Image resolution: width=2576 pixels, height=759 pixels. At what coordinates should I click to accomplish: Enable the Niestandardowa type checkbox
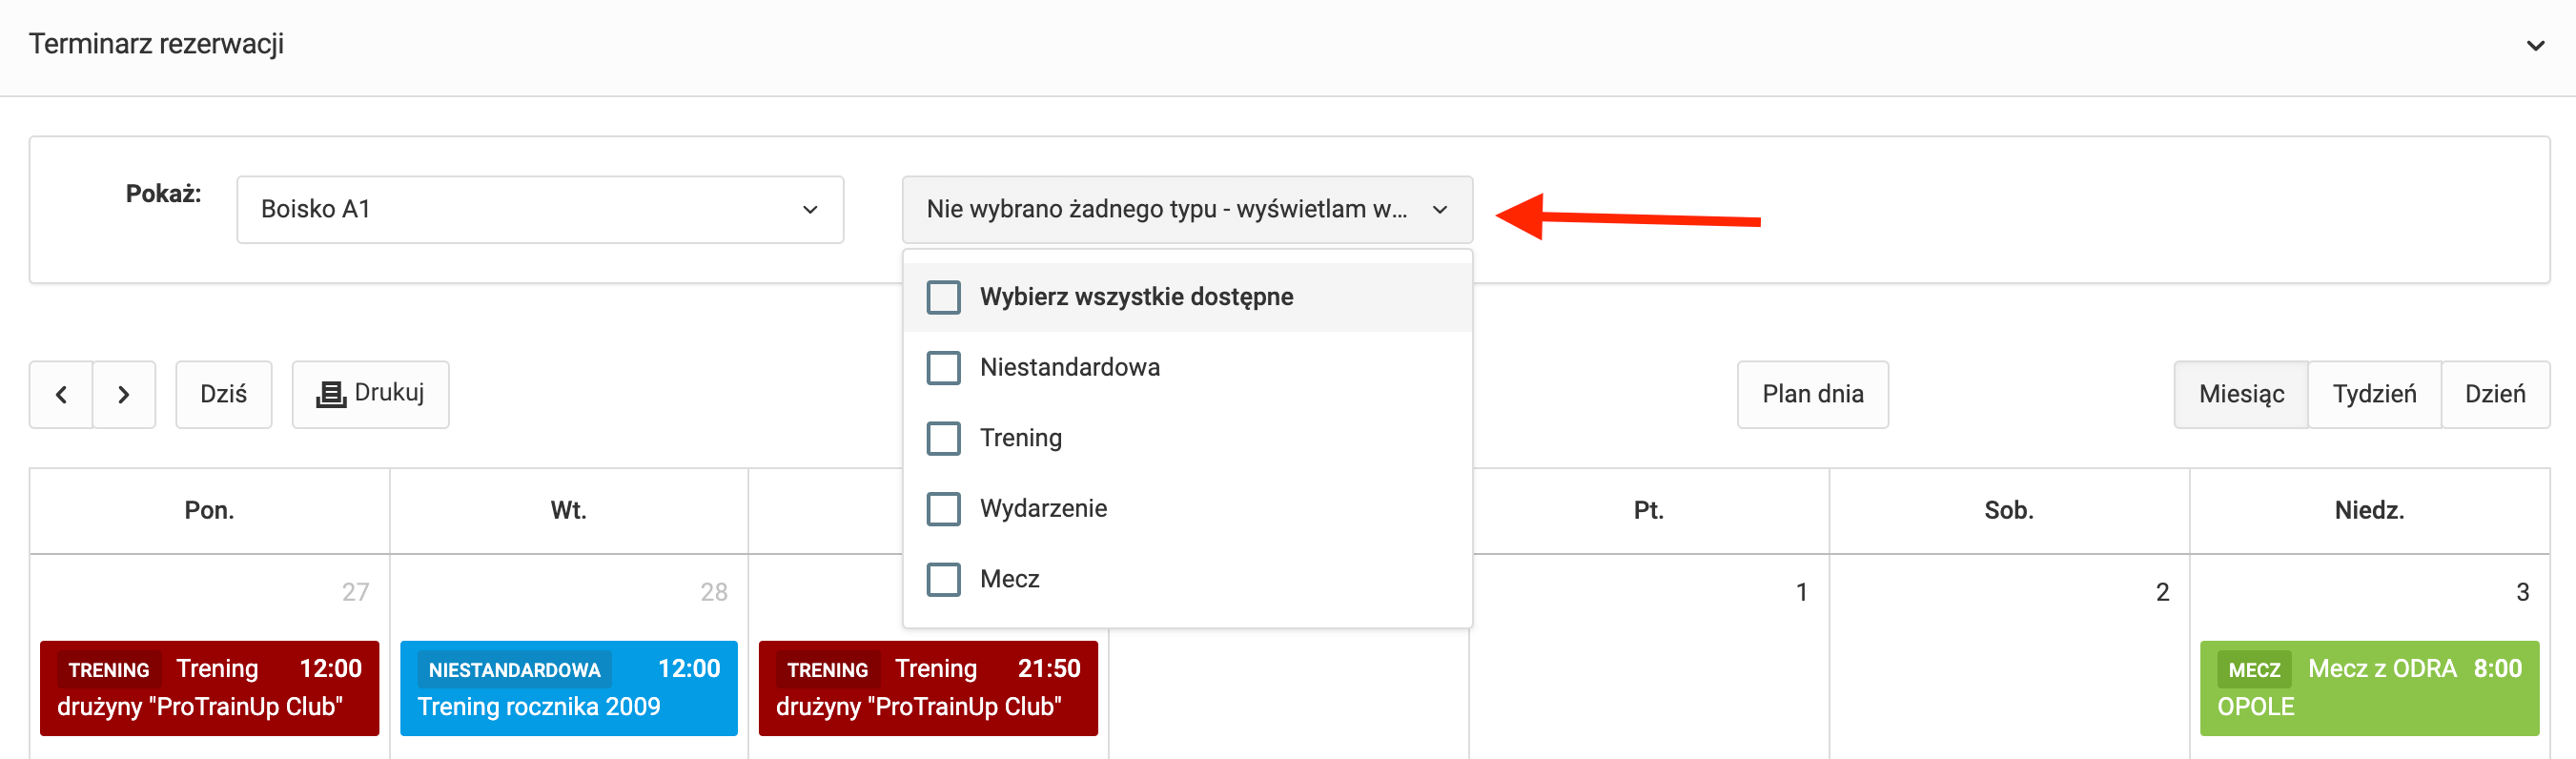[943, 368]
